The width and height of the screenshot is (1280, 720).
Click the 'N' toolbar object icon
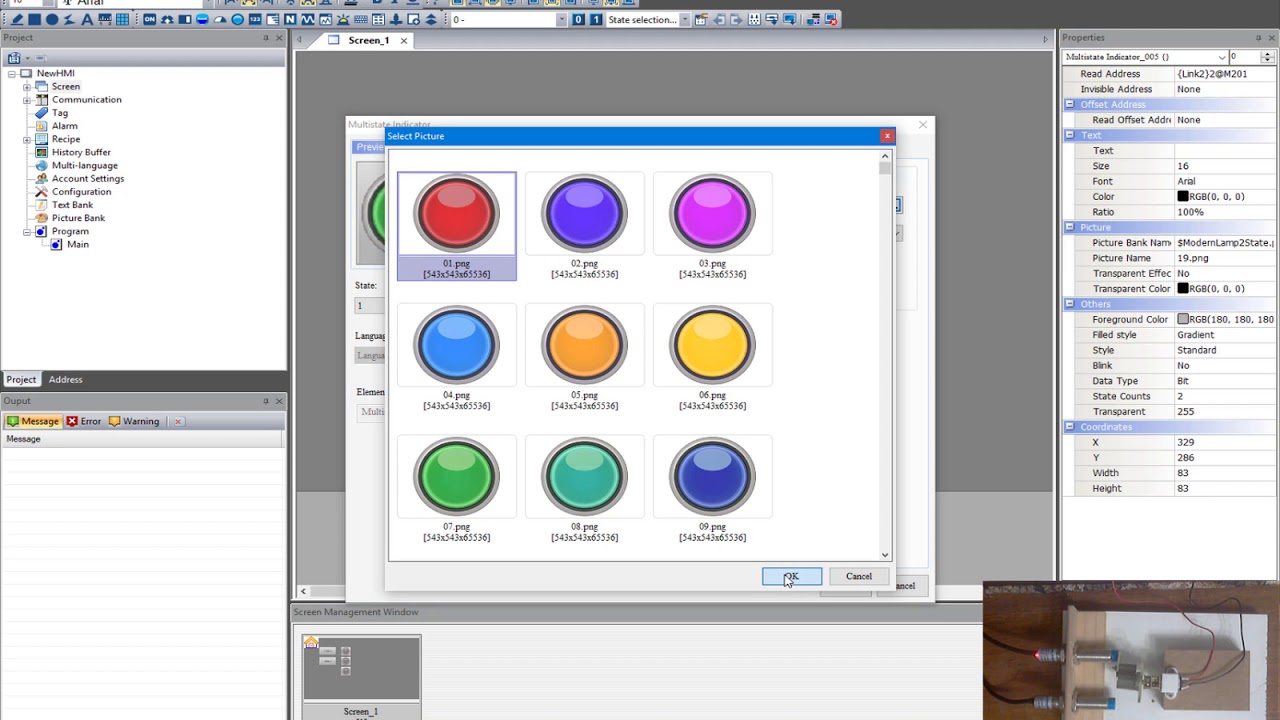[x=290, y=19]
